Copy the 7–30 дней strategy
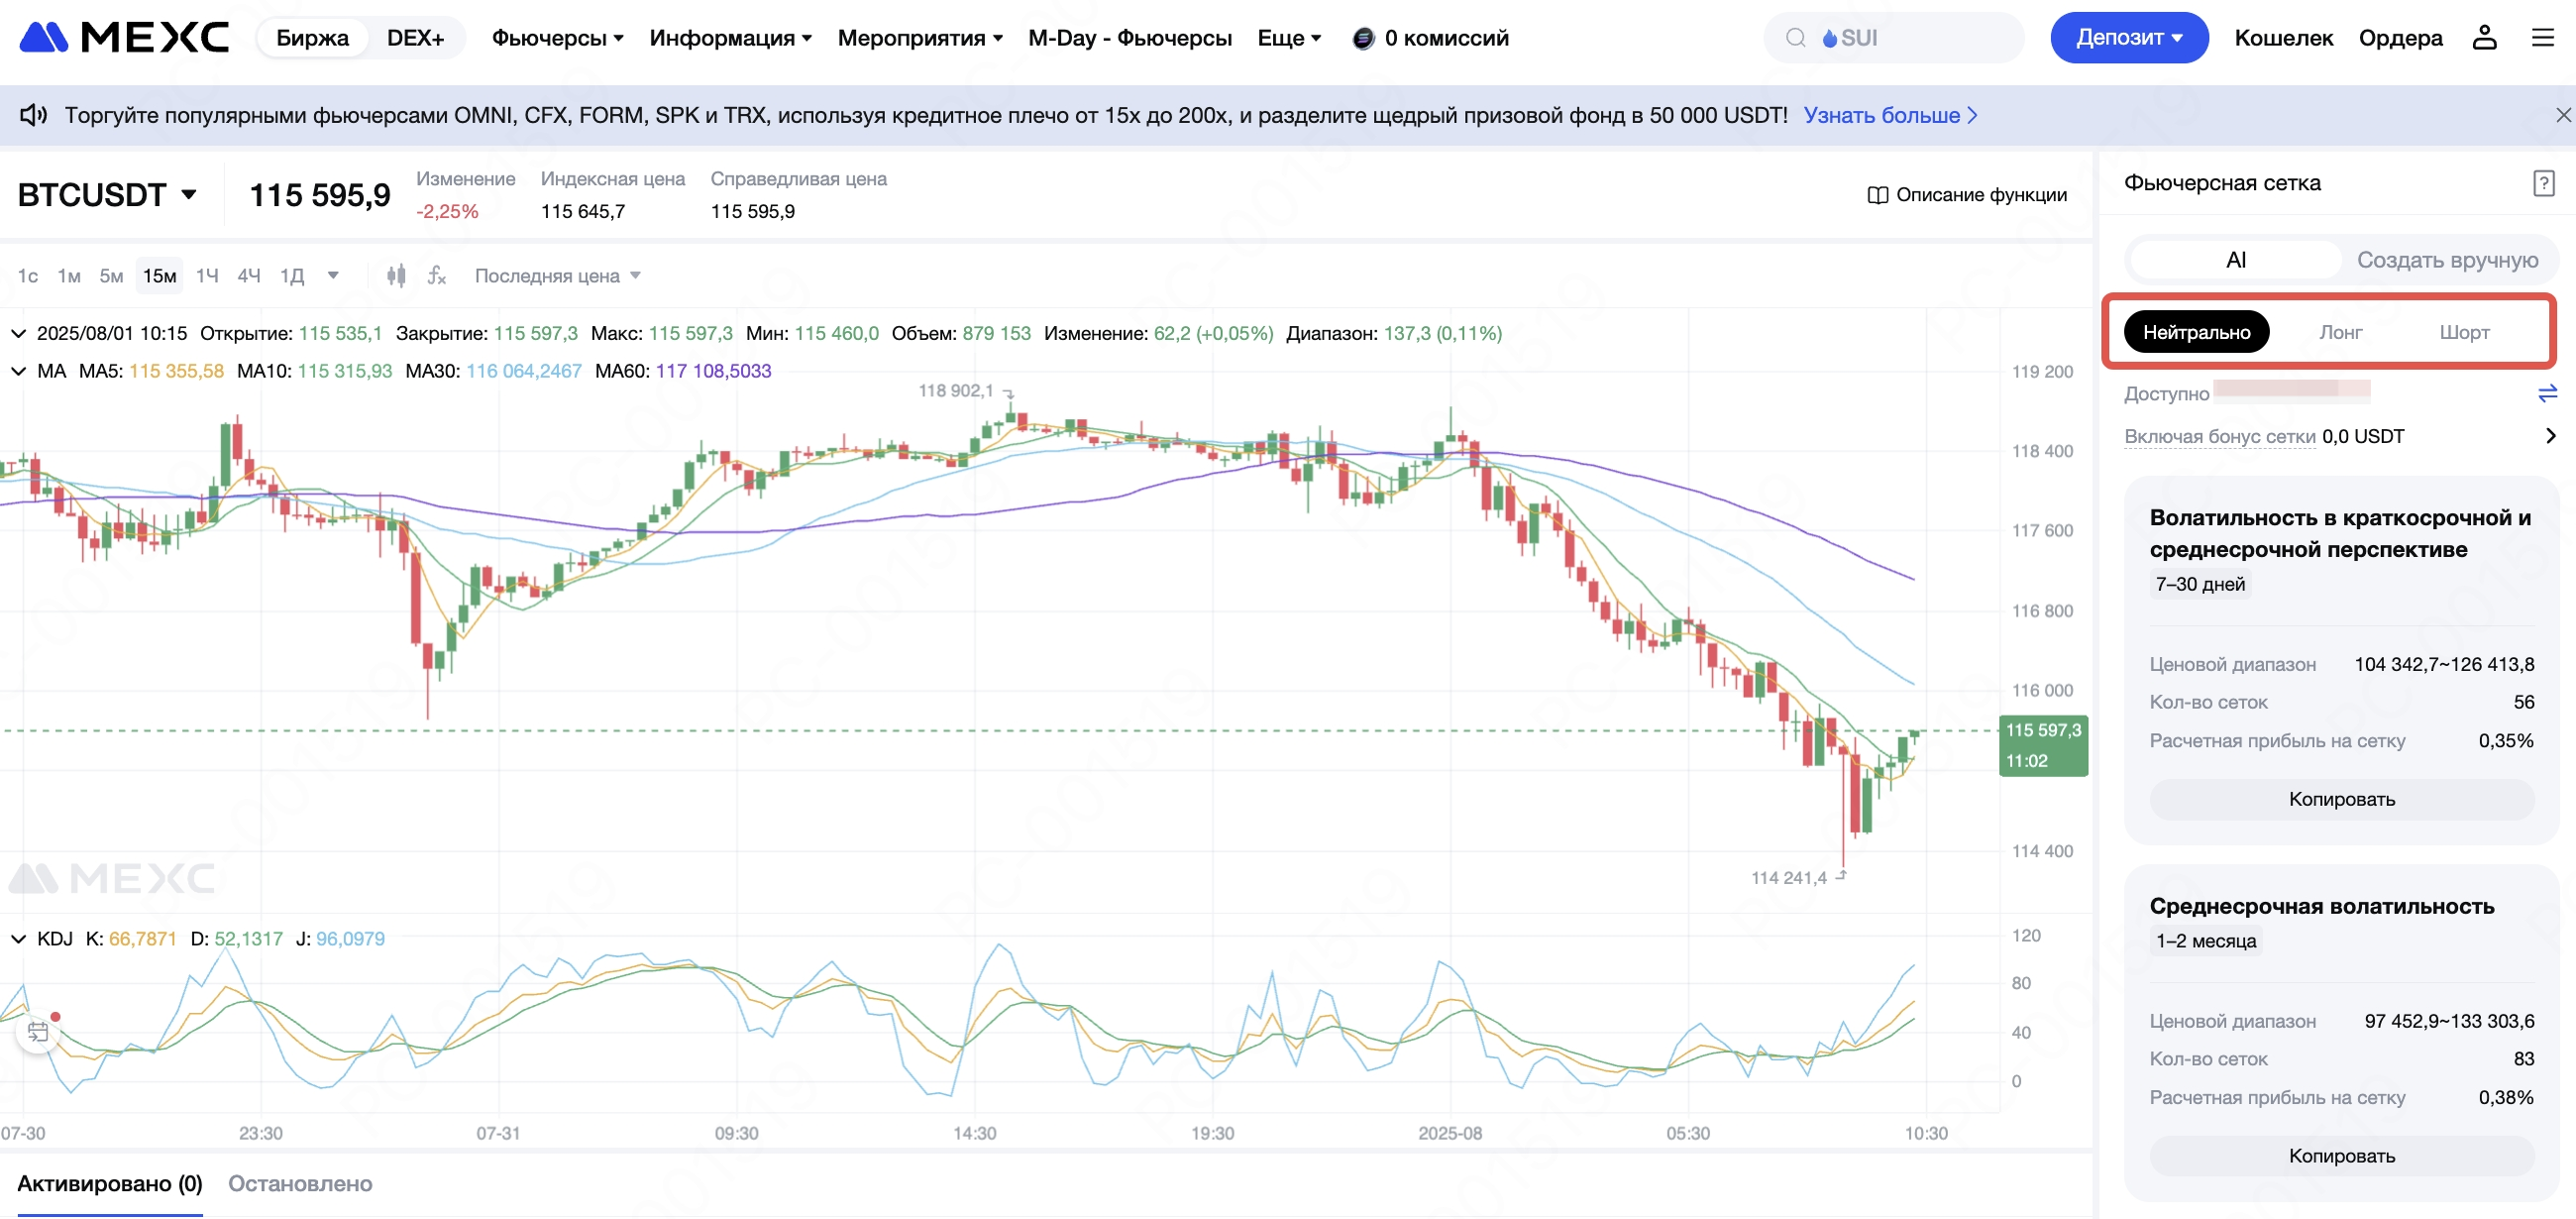 (2341, 799)
